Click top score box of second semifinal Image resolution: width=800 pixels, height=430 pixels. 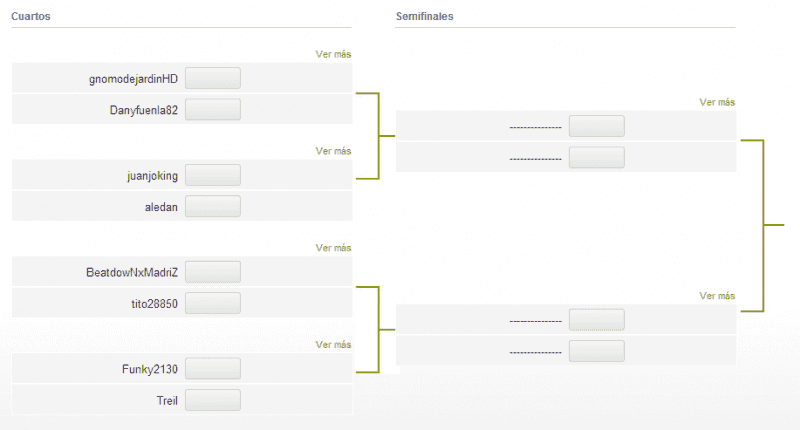(596, 320)
